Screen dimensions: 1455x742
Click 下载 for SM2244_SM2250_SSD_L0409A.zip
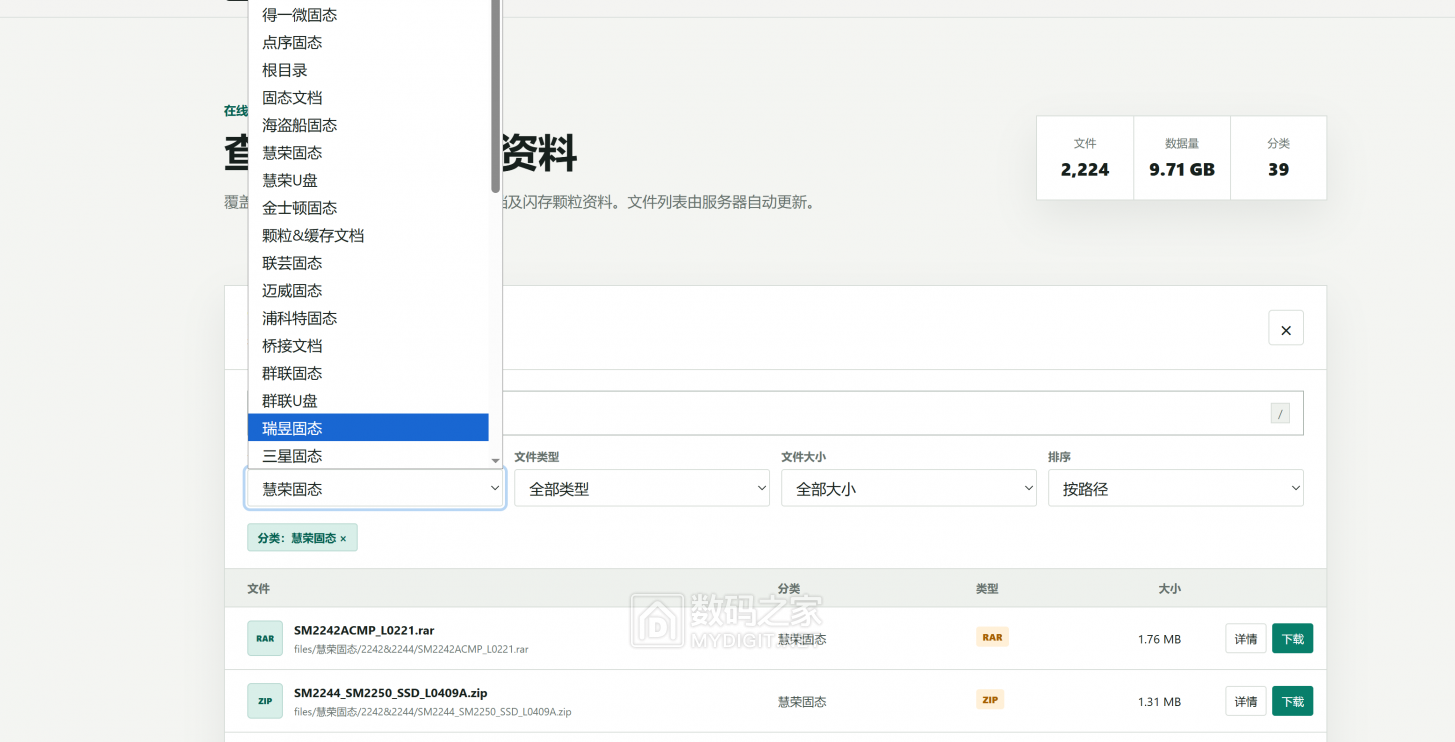point(1292,701)
